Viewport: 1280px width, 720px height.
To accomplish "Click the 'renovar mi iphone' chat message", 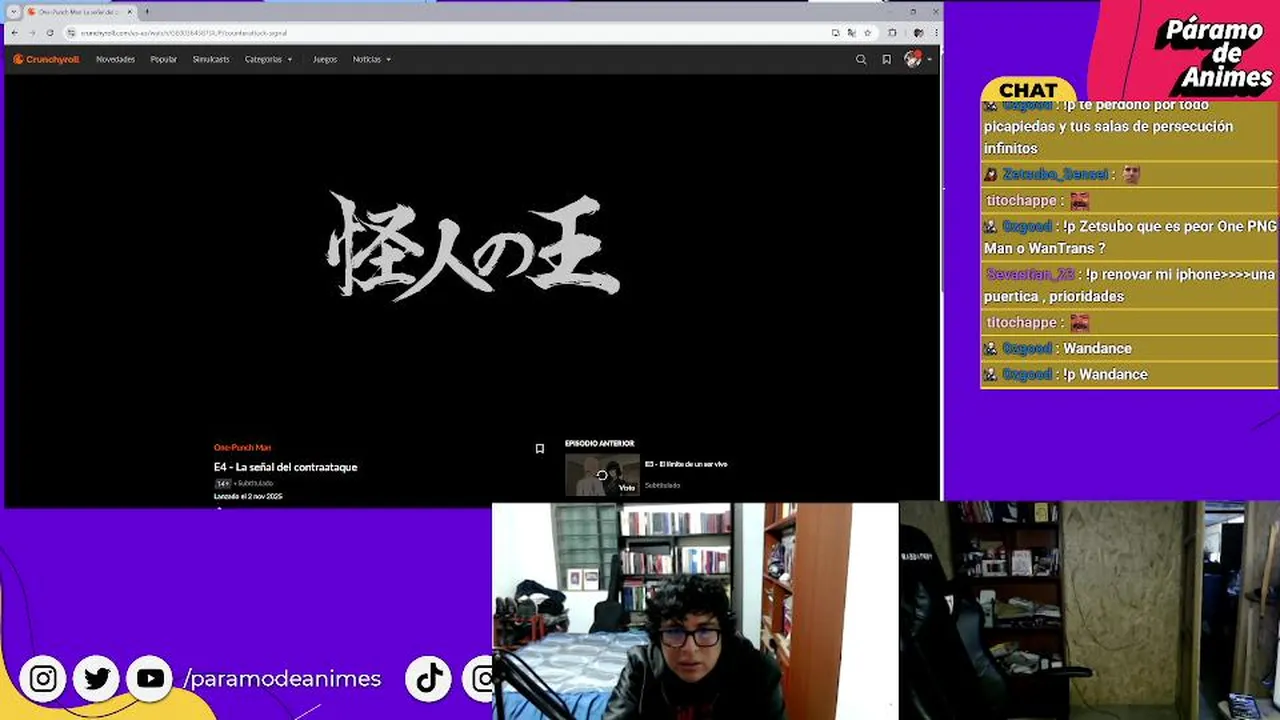I will tap(1130, 285).
